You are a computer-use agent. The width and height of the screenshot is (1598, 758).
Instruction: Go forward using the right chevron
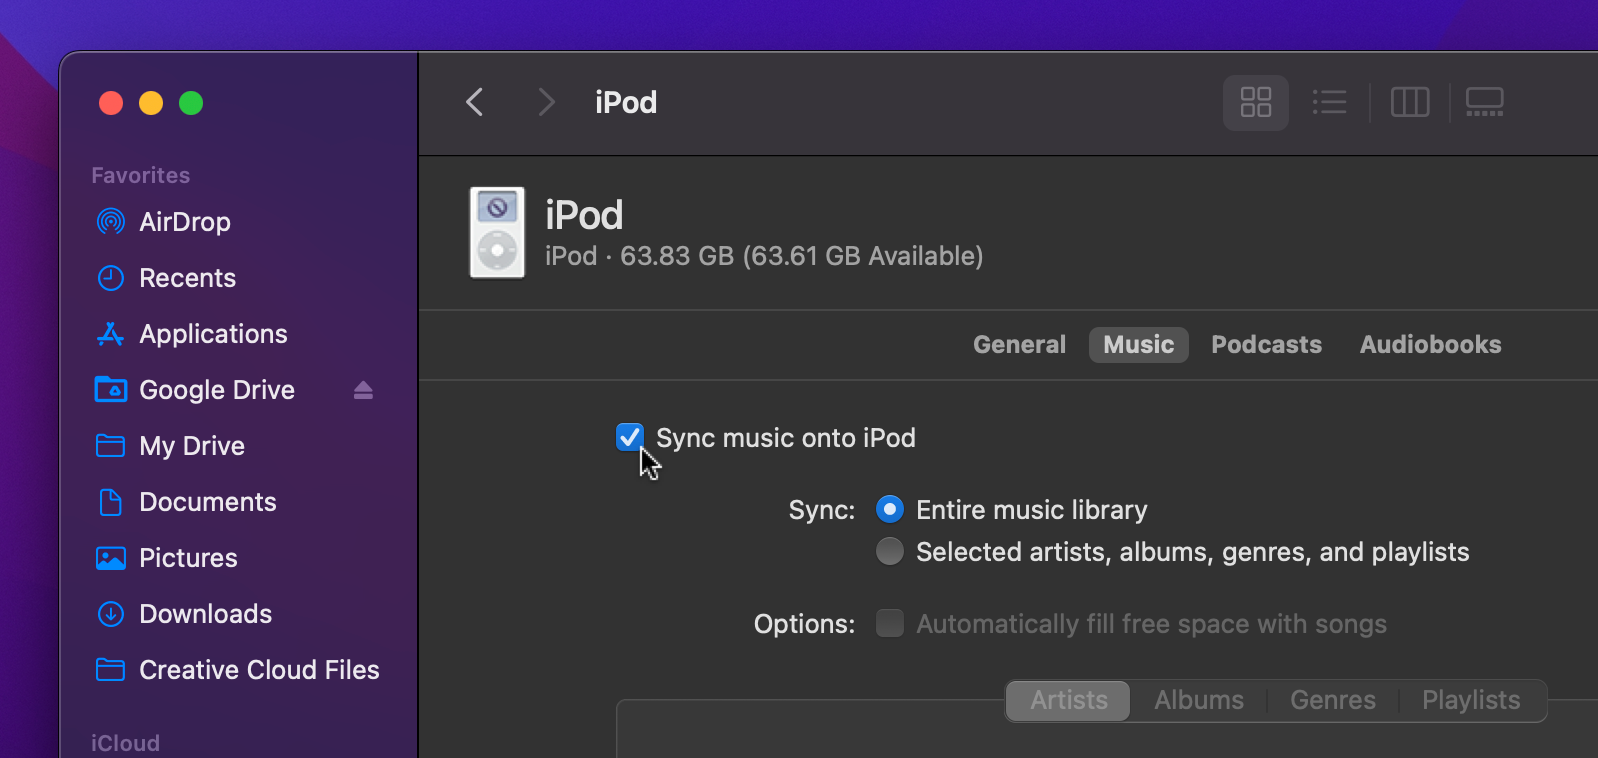[x=546, y=102]
